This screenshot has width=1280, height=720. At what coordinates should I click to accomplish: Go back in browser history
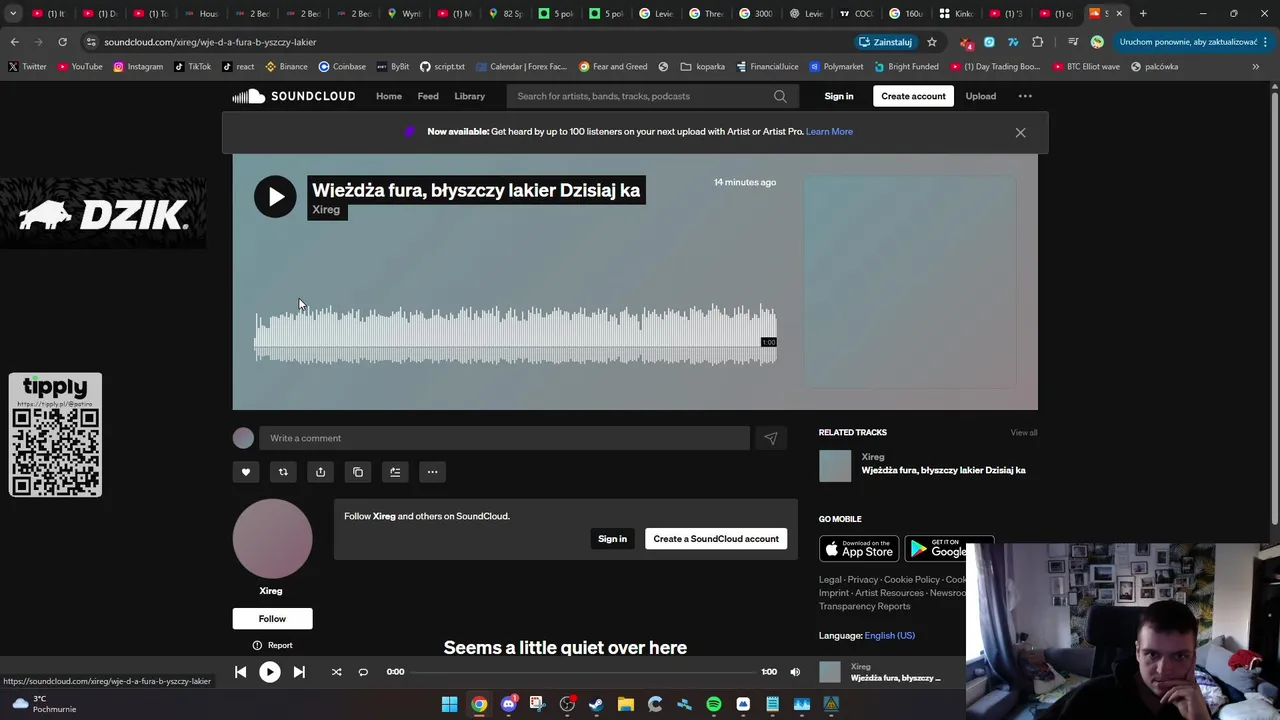pyautogui.click(x=14, y=42)
